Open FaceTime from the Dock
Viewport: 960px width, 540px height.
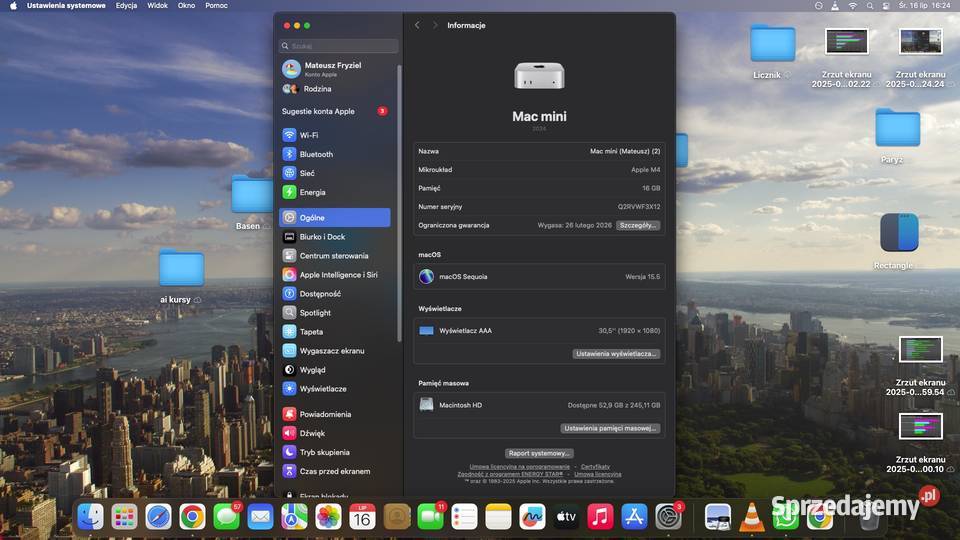click(x=430, y=517)
